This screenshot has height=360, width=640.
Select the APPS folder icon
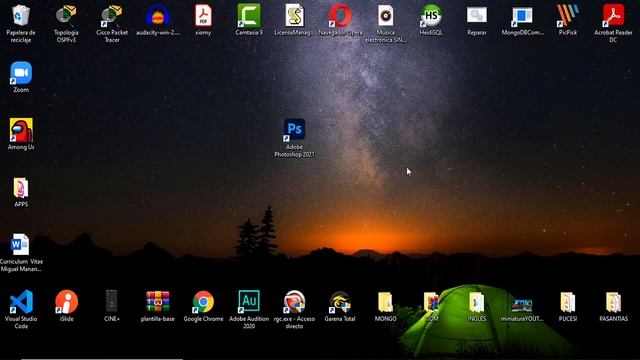coord(21,188)
